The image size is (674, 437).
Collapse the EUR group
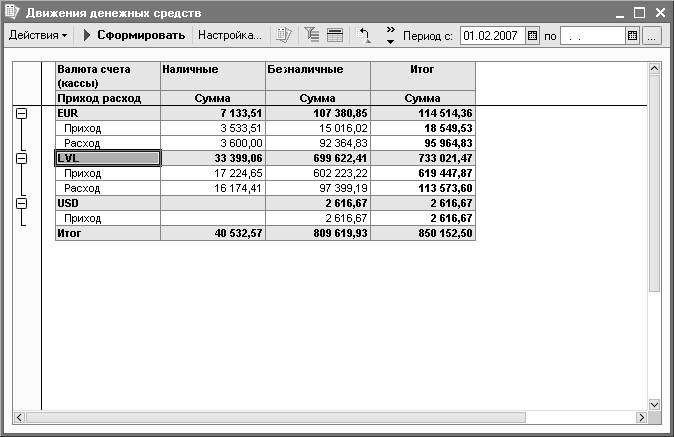[21, 115]
